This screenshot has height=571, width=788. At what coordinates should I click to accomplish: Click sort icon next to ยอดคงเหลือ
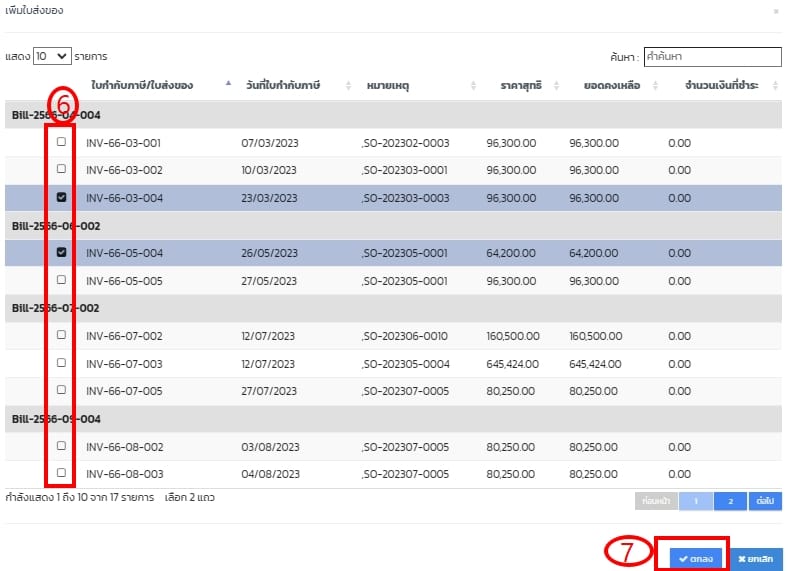click(x=656, y=86)
